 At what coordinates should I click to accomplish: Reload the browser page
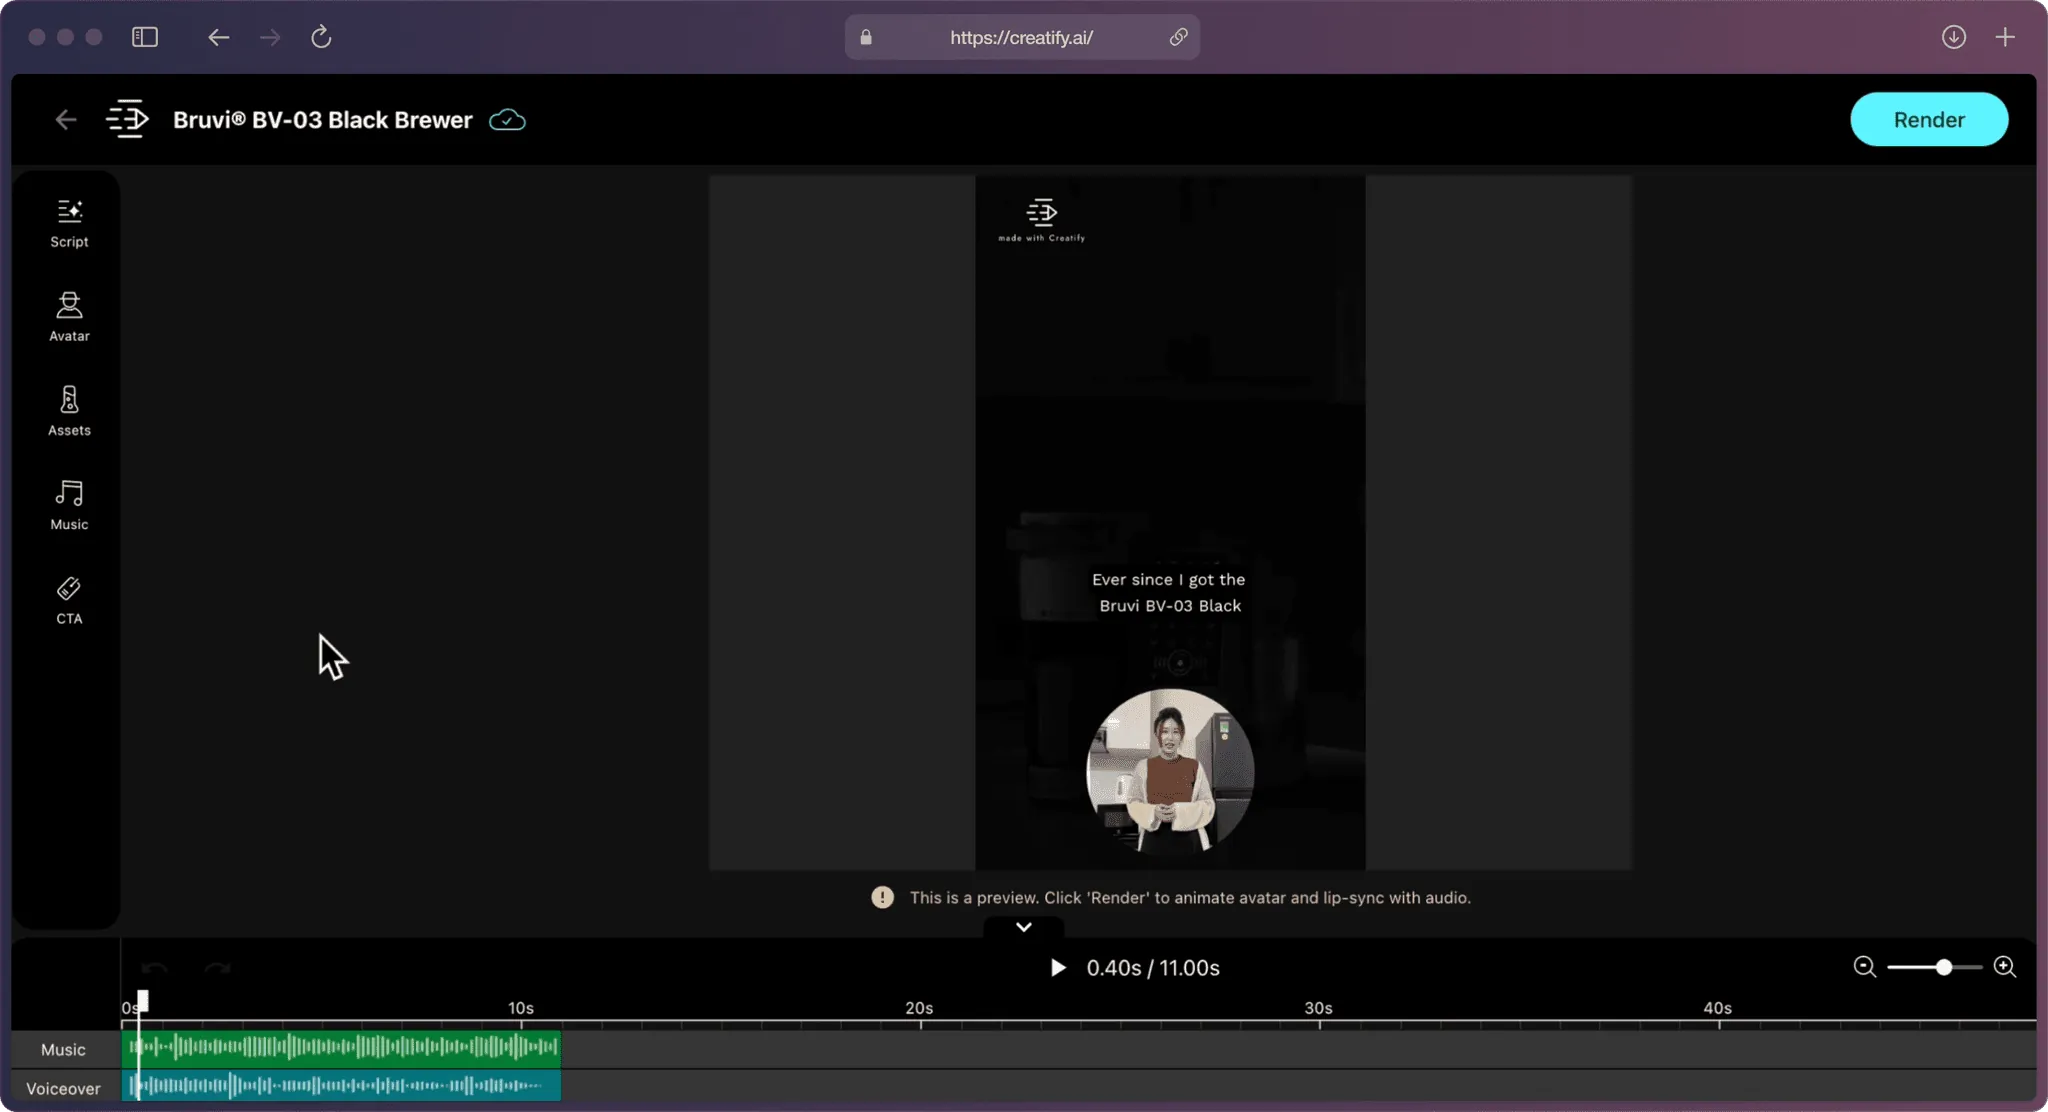click(x=321, y=37)
